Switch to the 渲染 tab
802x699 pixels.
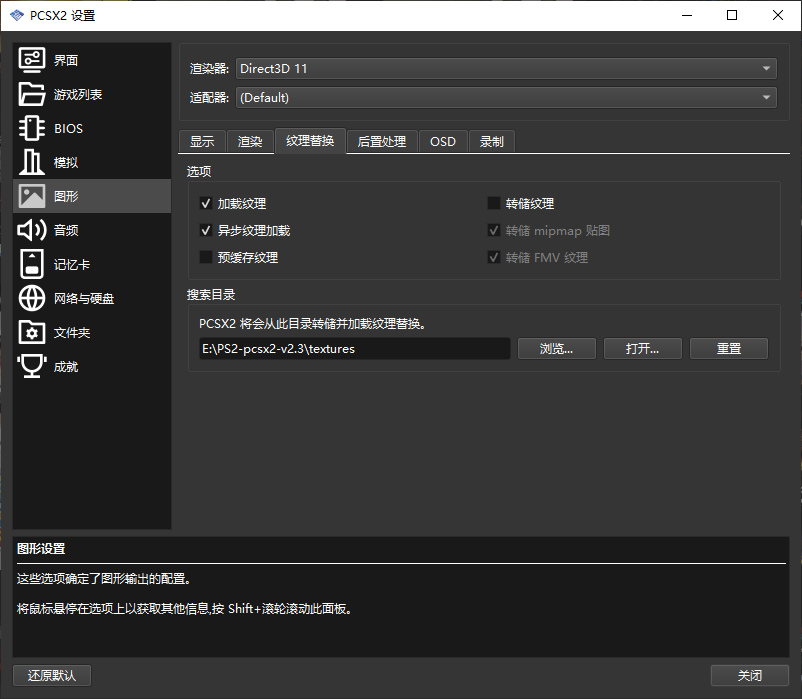point(250,142)
